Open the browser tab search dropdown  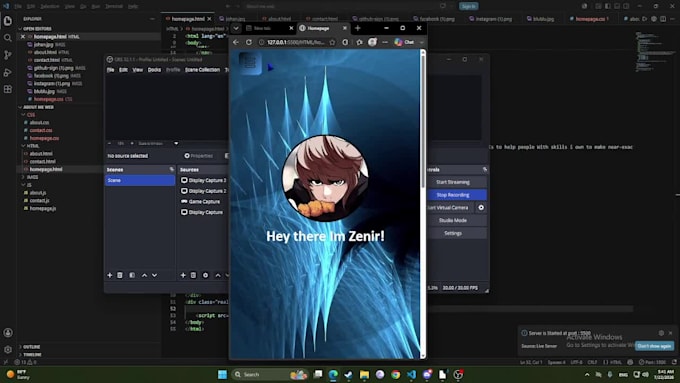tap(236, 28)
